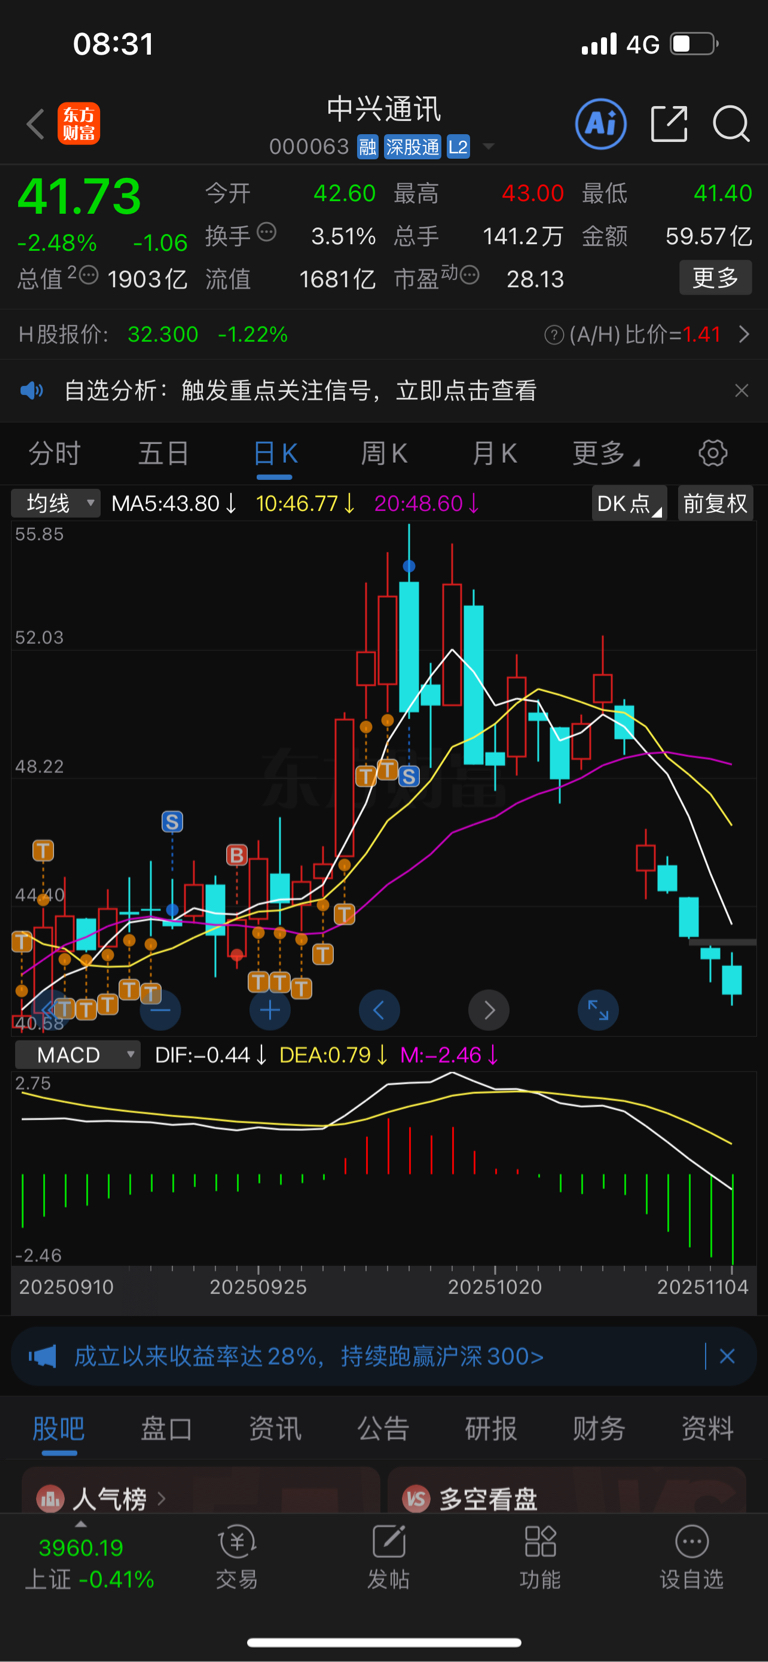Go back with the left arrow
768x1662 pixels.
[36, 125]
